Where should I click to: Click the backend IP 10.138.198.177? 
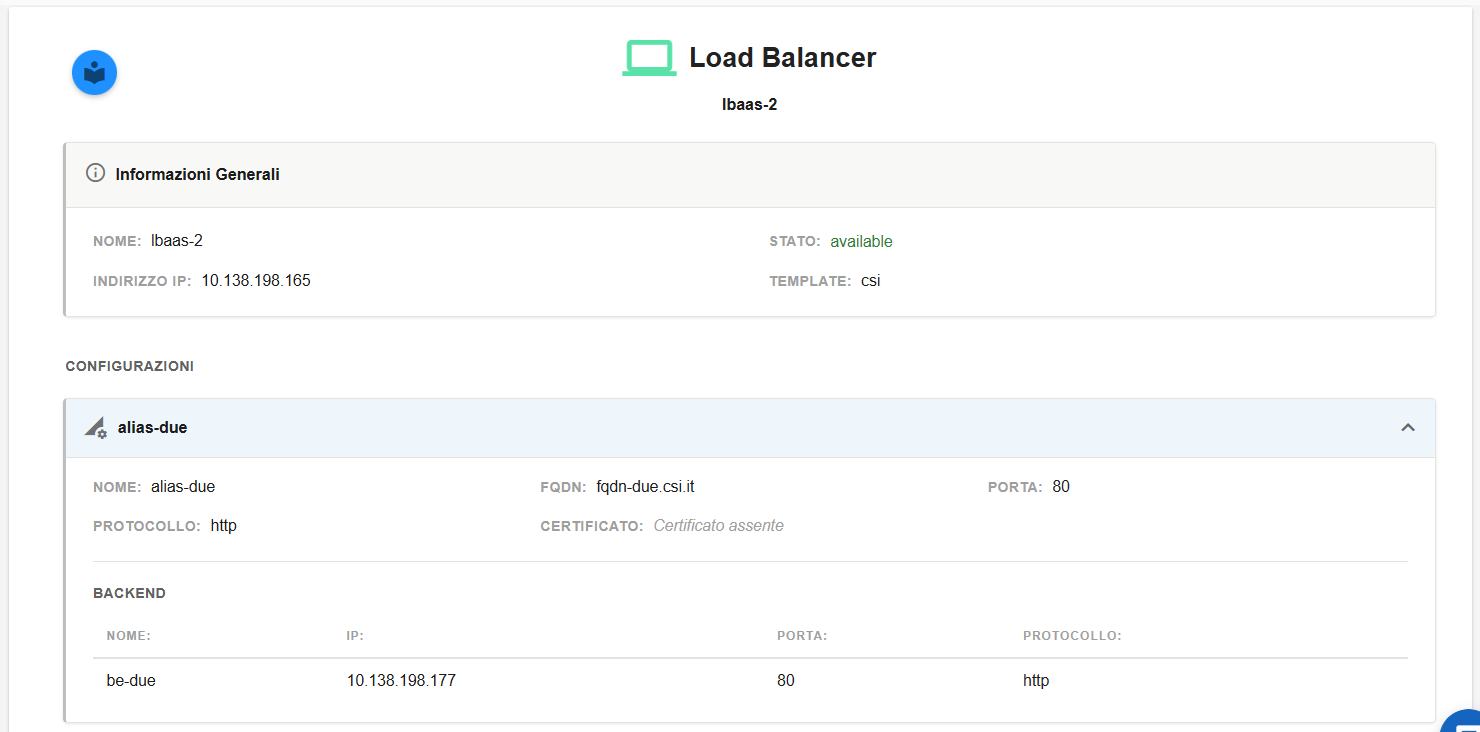click(x=401, y=681)
